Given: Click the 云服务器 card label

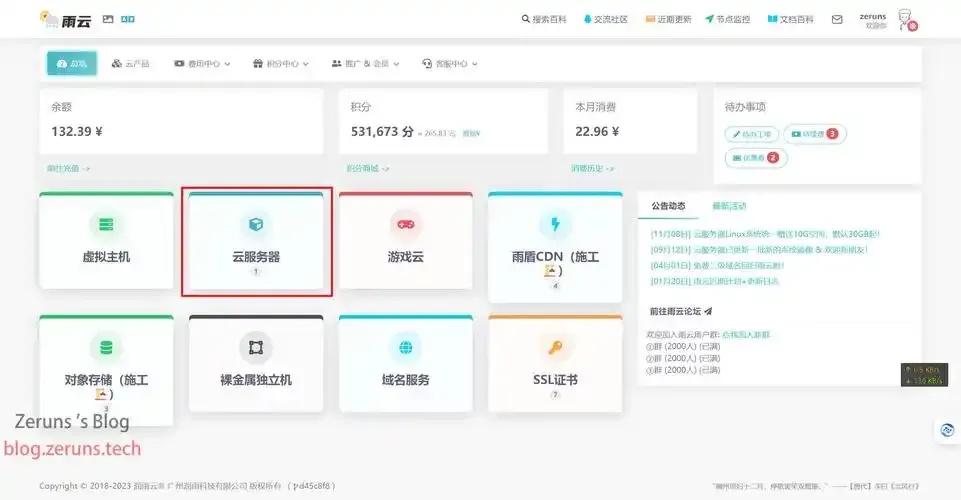Looking at the screenshot, I should tap(256, 257).
